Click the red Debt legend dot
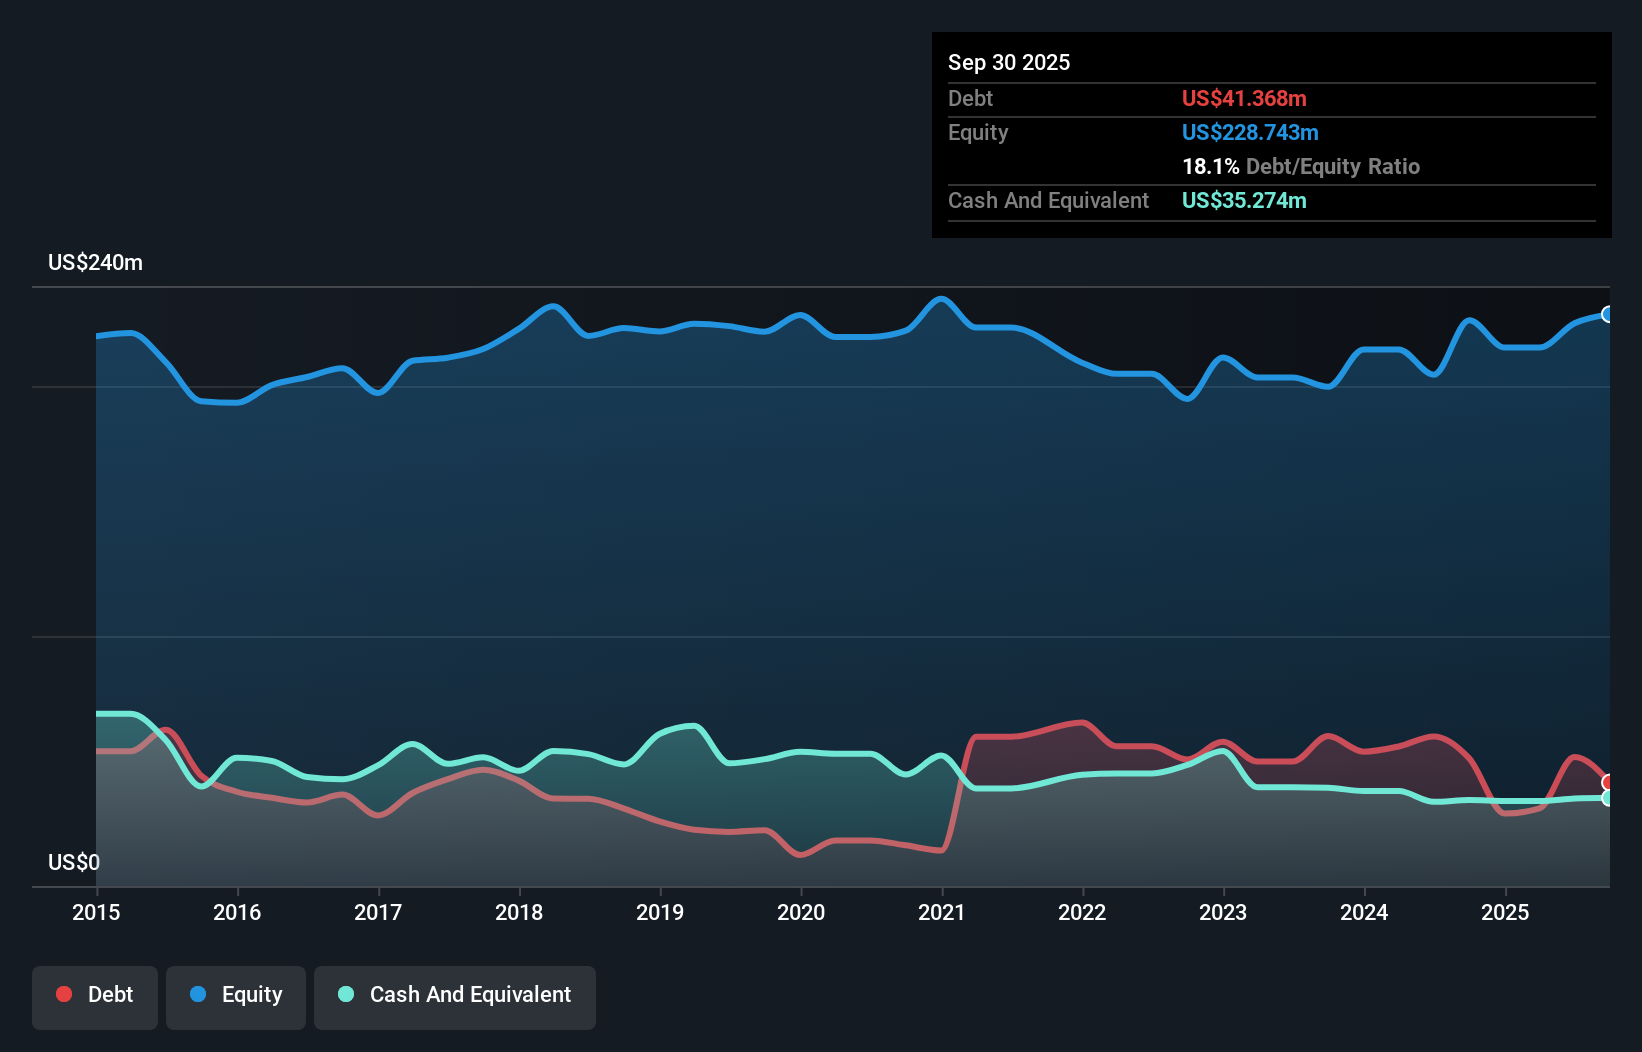 coord(63,994)
